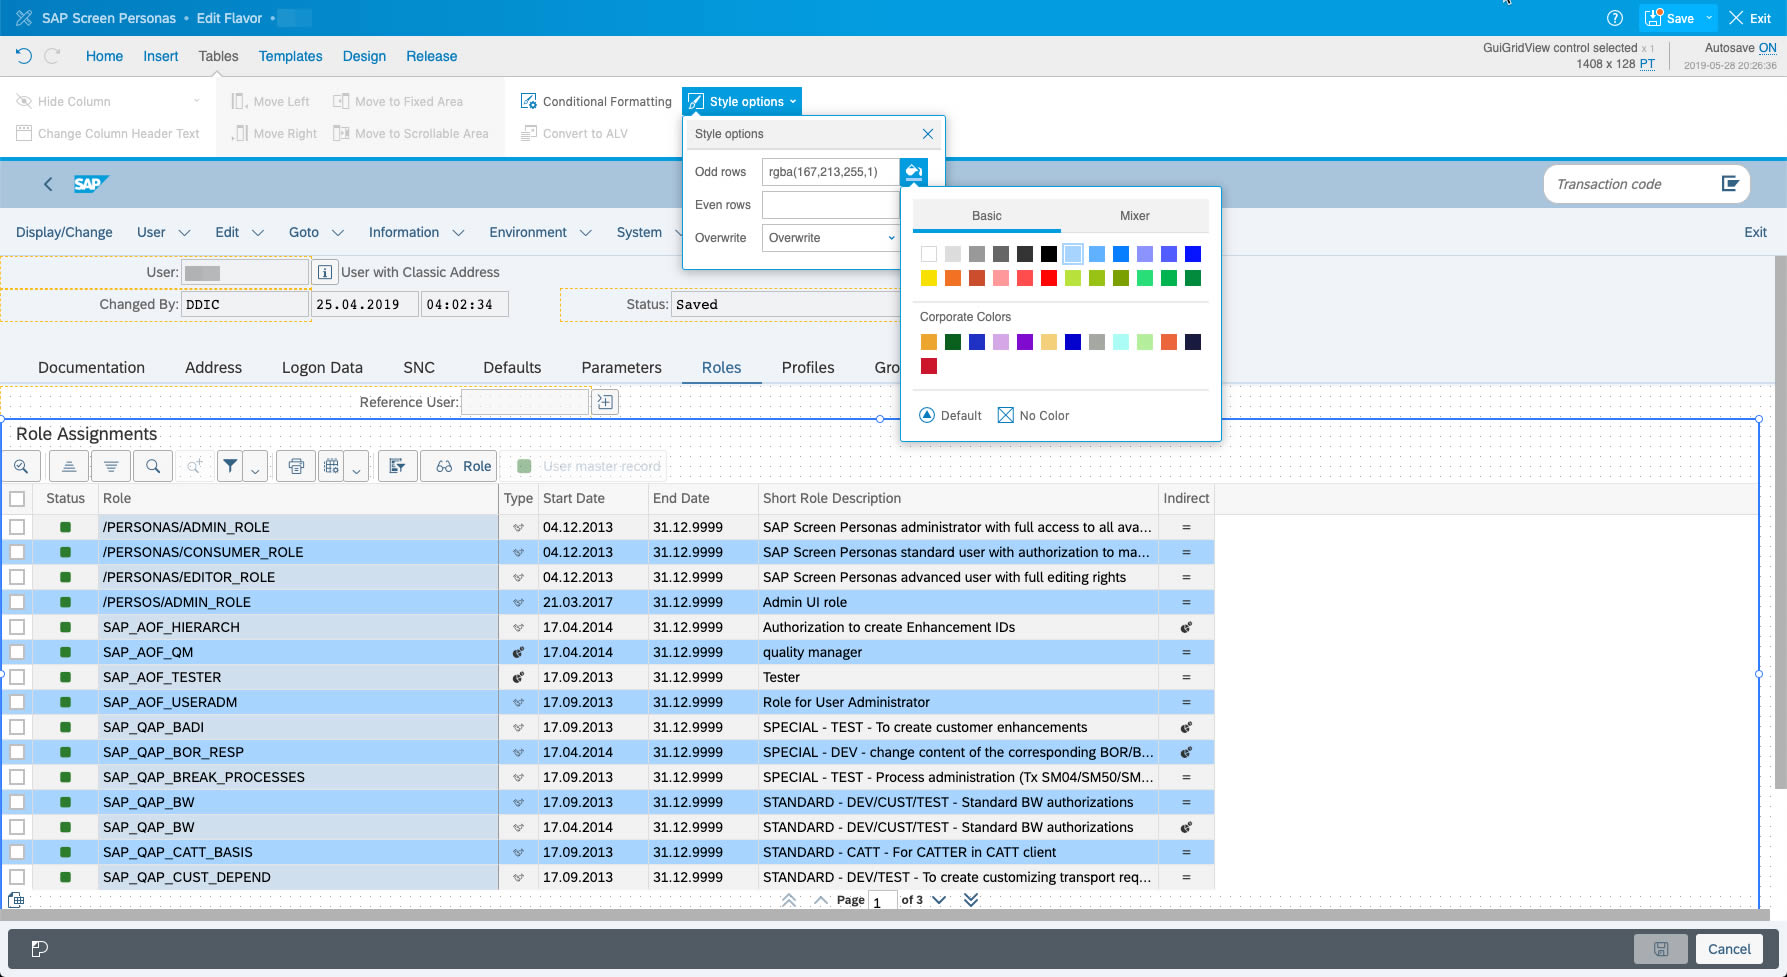Check the SAP_AOF_HIERARCH row checkbox
Viewport: 1787px width, 977px height.
17,627
